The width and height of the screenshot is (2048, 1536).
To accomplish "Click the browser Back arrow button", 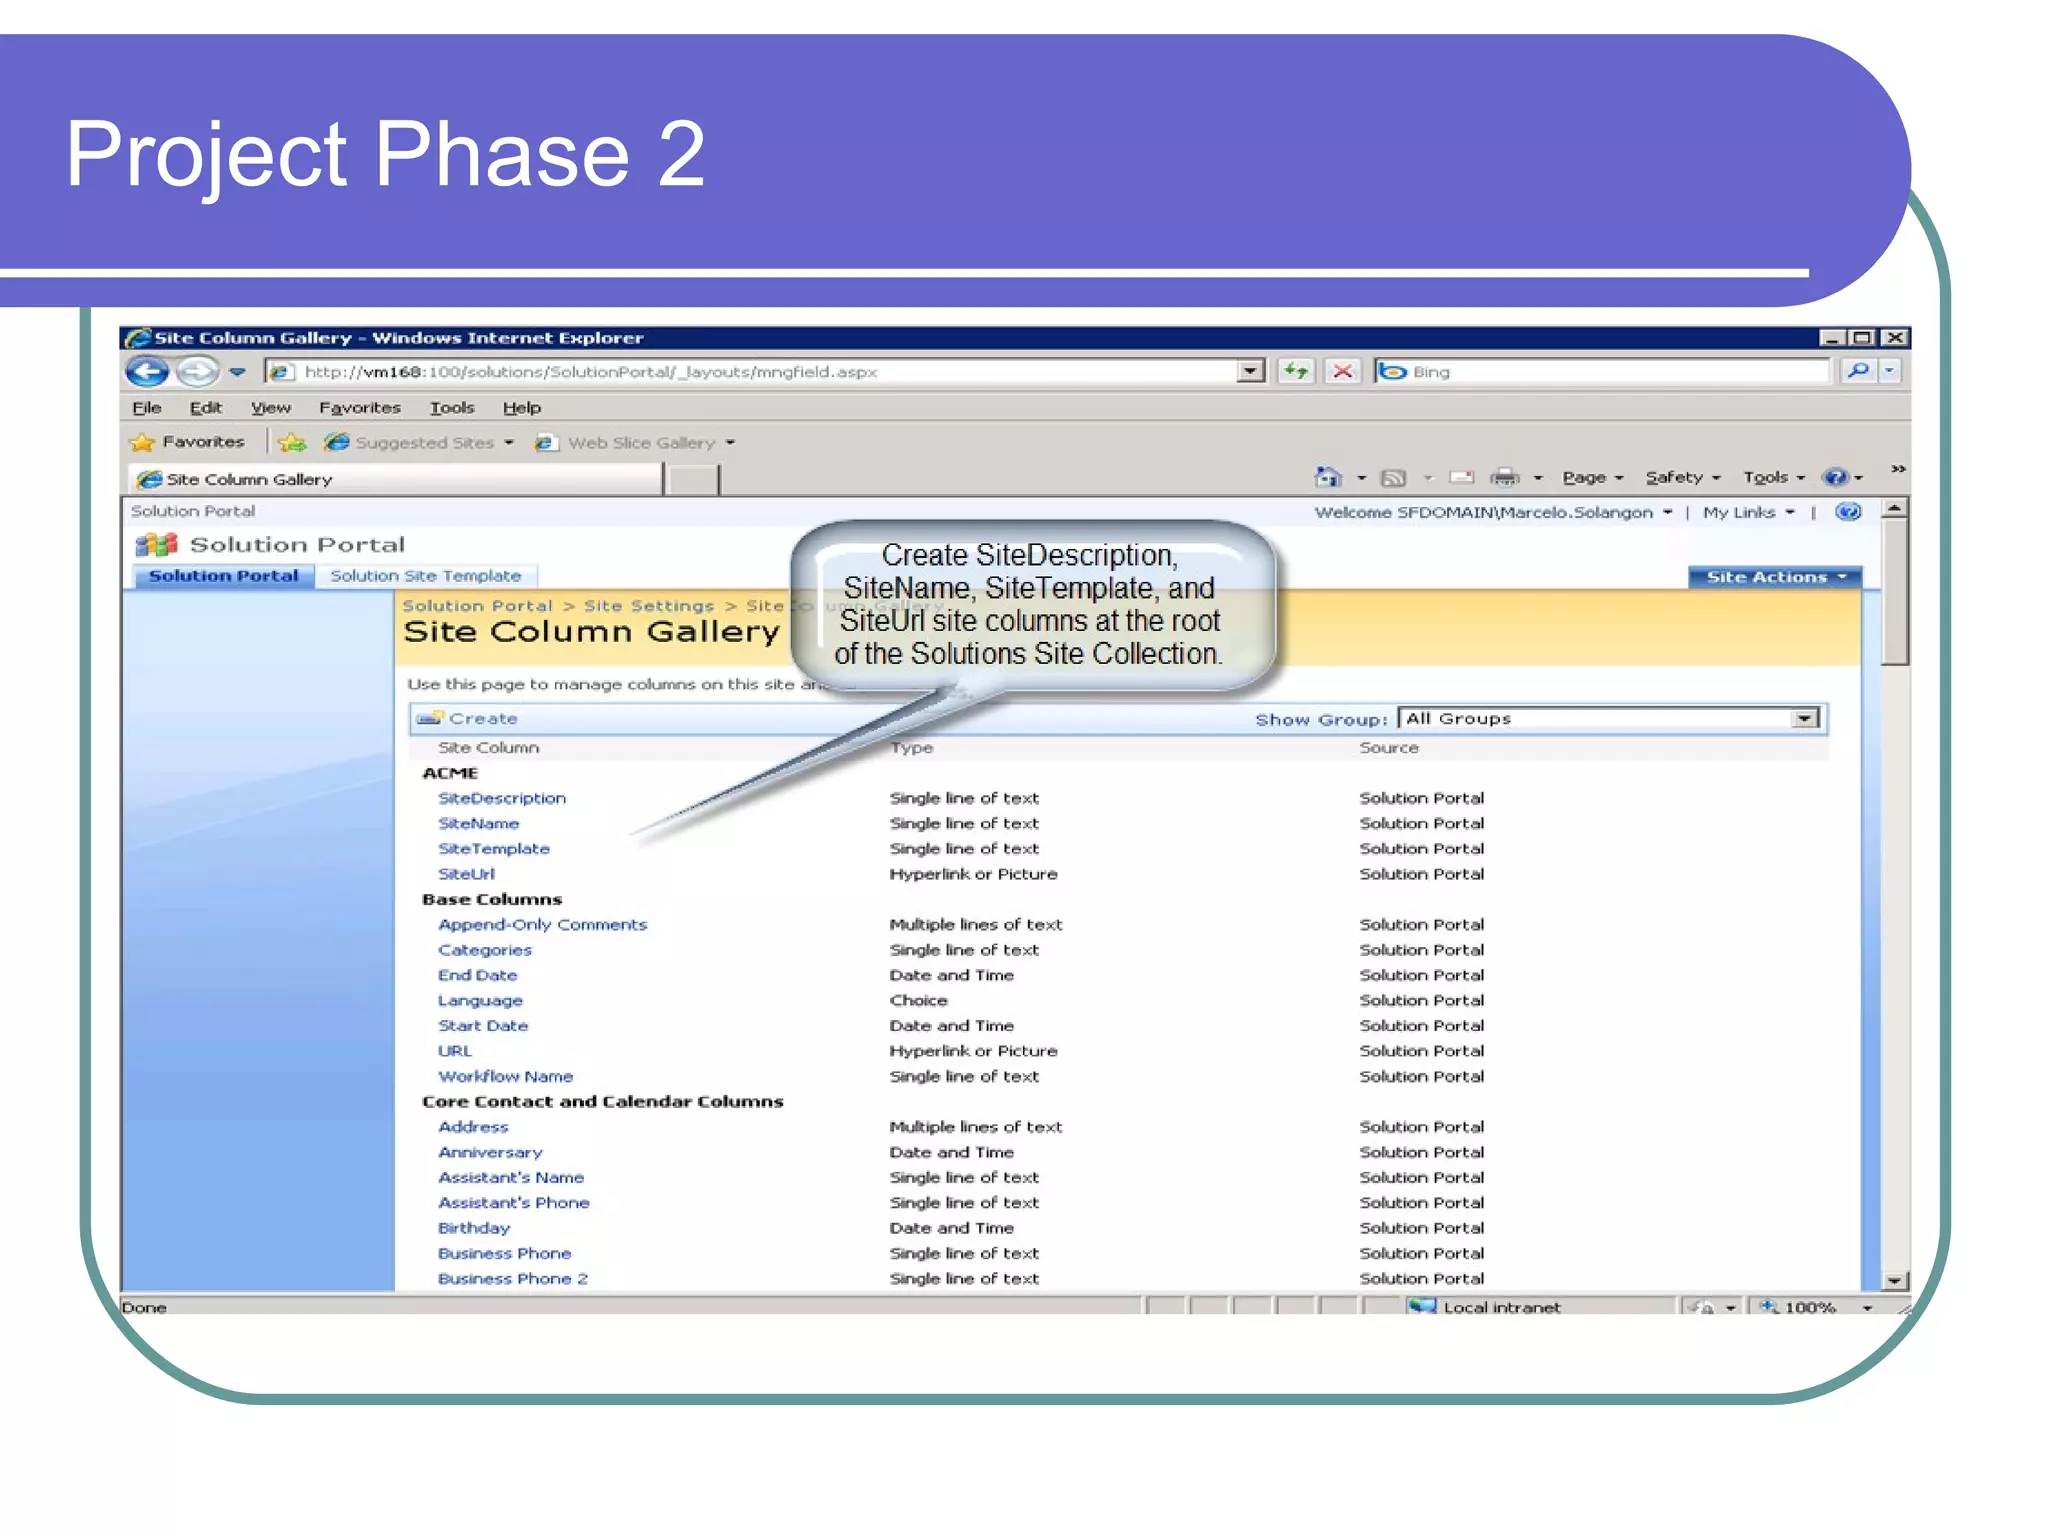I will 147,372.
